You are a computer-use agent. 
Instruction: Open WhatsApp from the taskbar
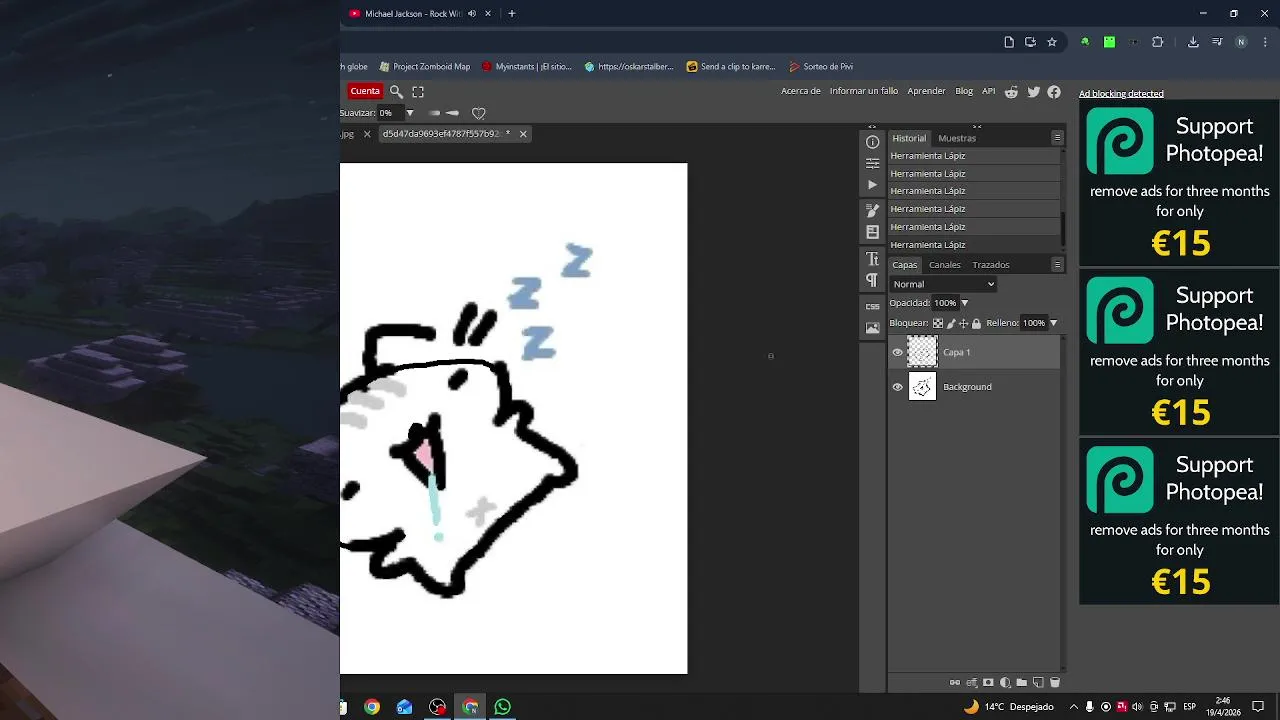502,707
